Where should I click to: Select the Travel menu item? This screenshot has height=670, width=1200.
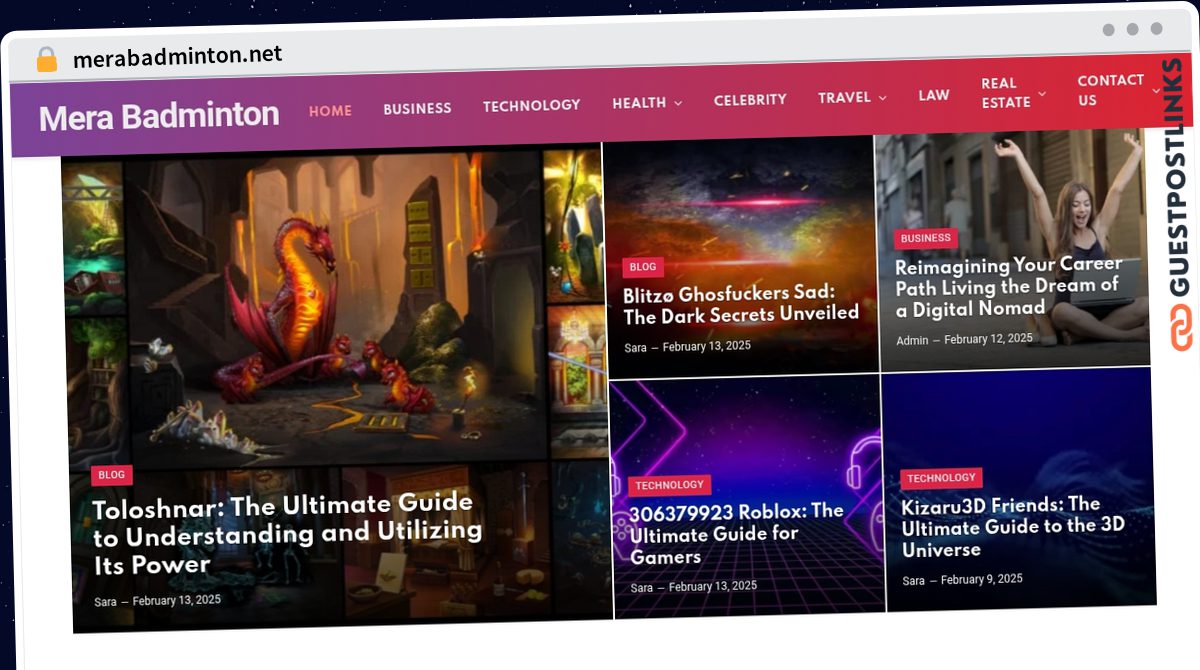coord(844,98)
